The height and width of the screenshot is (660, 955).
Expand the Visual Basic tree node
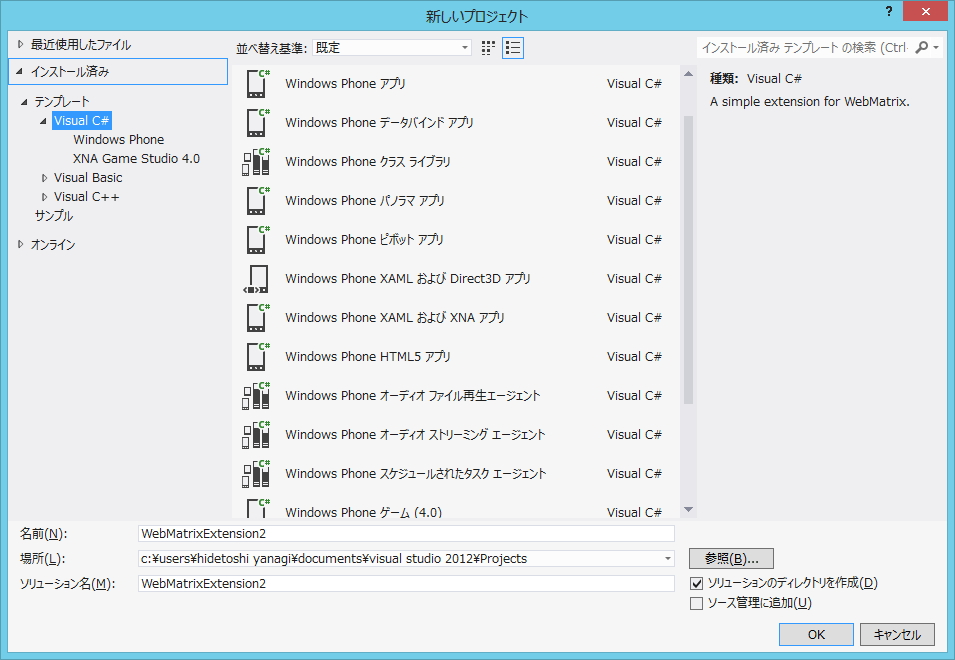tap(44, 178)
